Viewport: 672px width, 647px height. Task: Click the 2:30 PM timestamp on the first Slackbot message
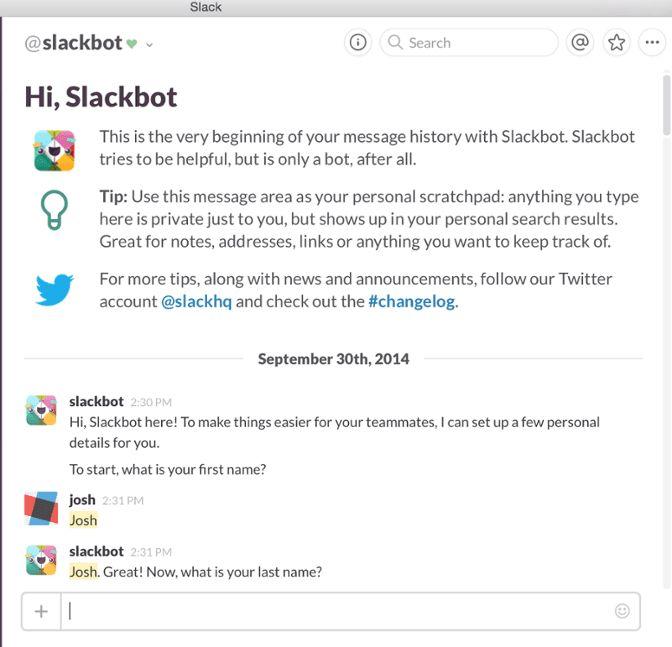coord(150,402)
